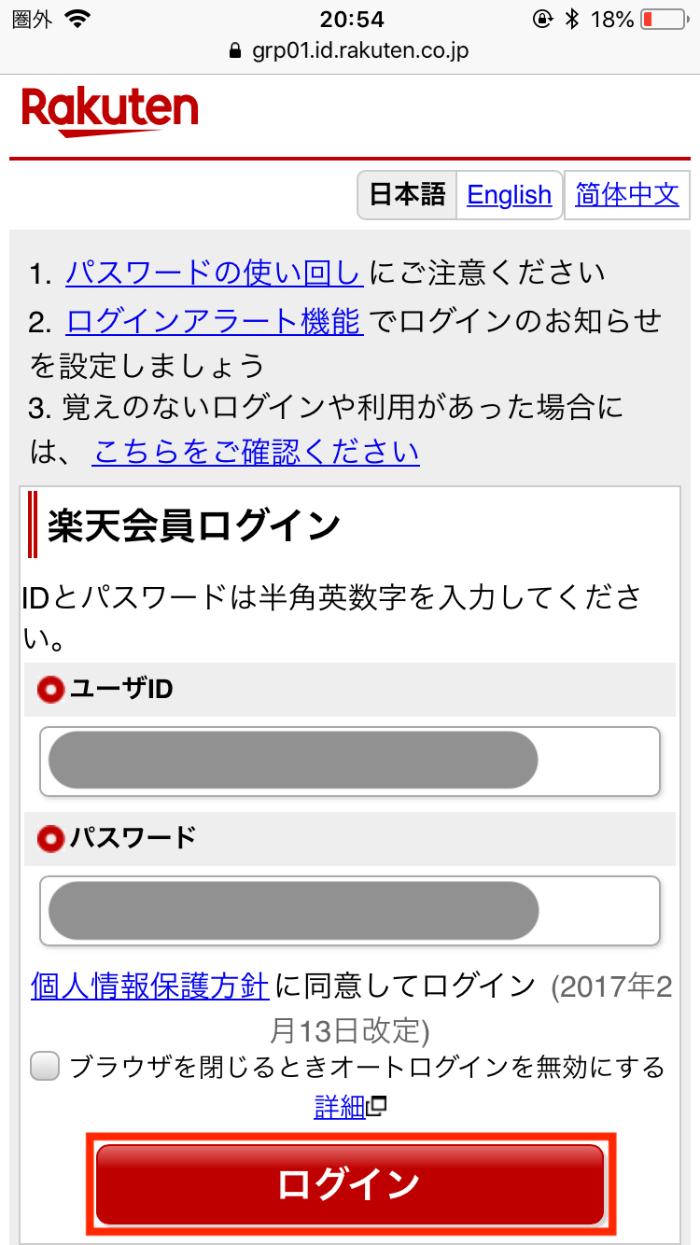
Task: Tap the Bluetooth status icon
Action: pos(572,19)
